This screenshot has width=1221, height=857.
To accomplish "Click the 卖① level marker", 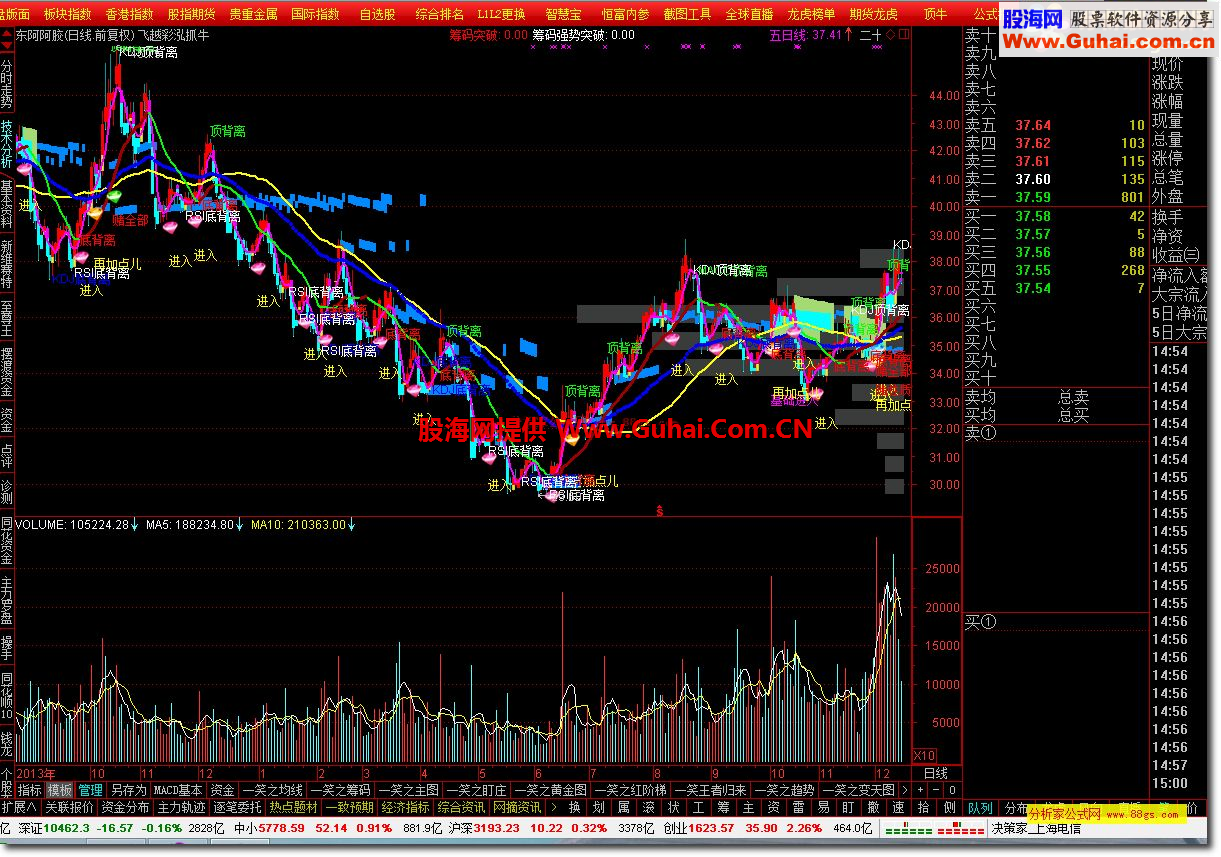I will (980, 433).
